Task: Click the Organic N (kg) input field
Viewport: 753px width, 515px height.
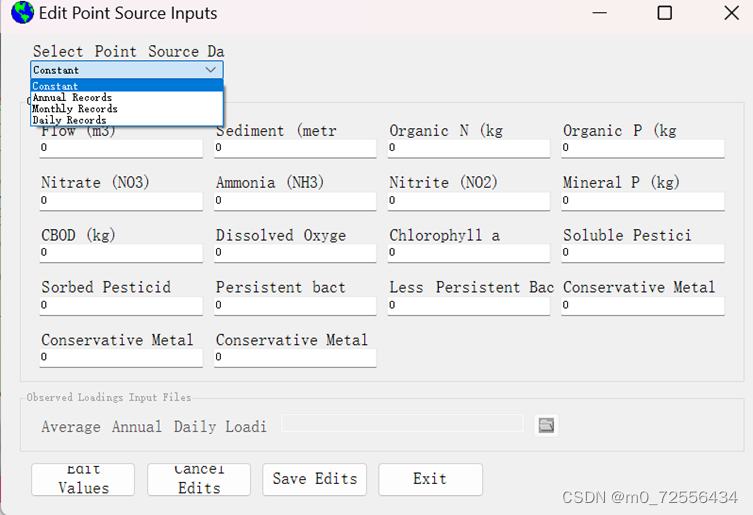Action: point(469,148)
